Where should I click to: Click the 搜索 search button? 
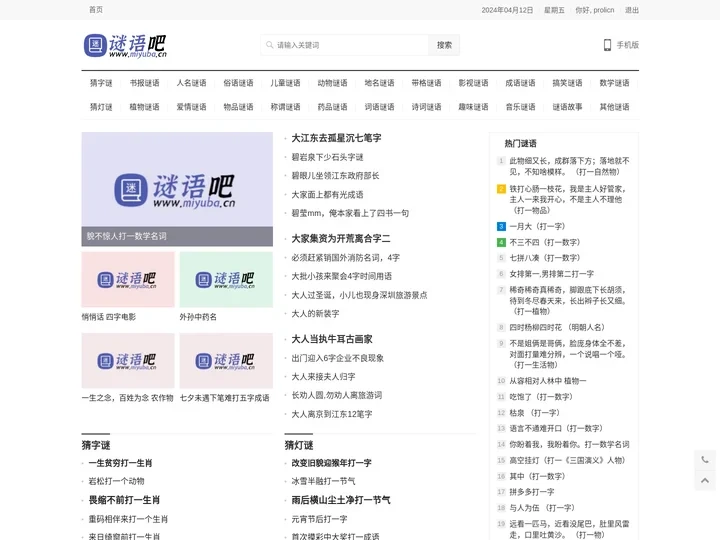pos(444,45)
